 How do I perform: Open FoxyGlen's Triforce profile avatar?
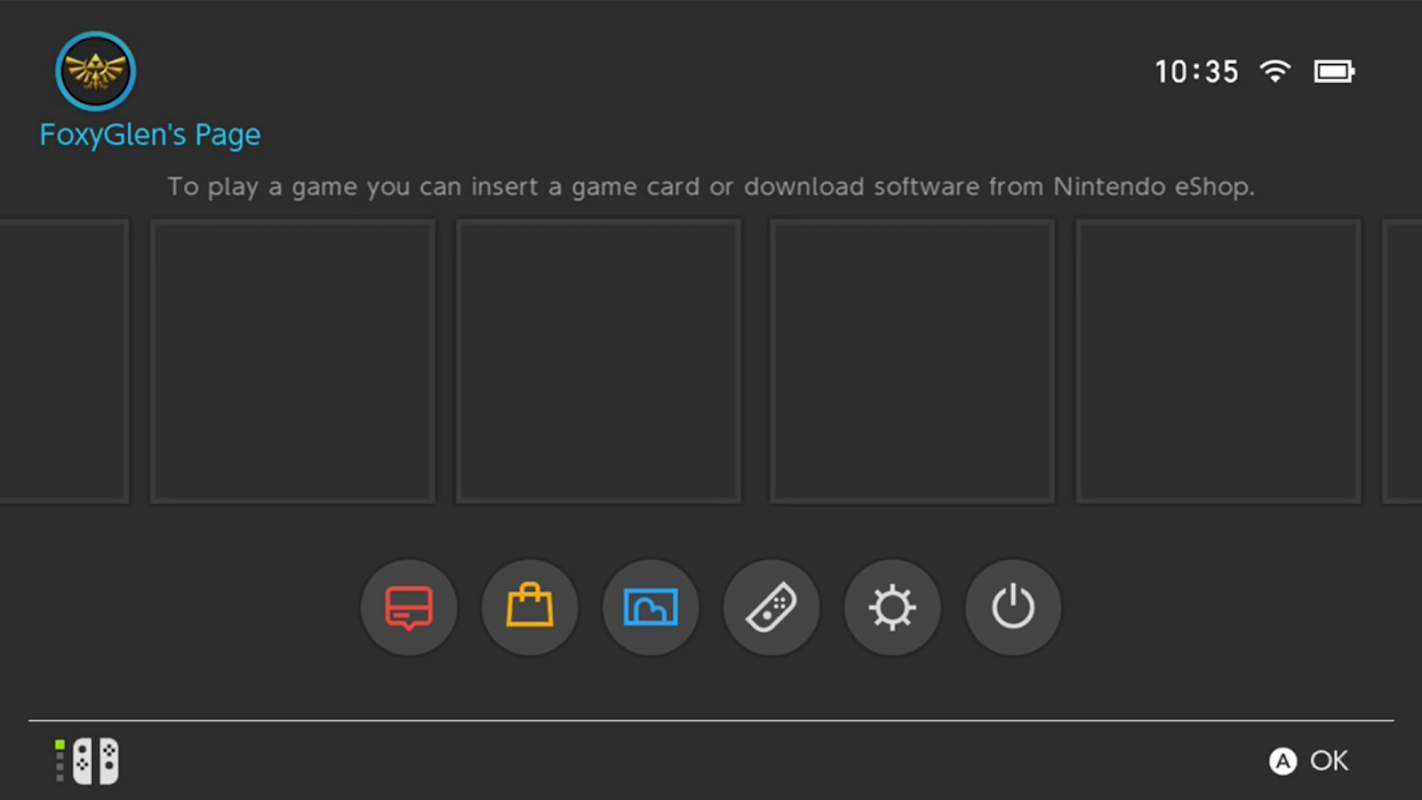[x=96, y=71]
